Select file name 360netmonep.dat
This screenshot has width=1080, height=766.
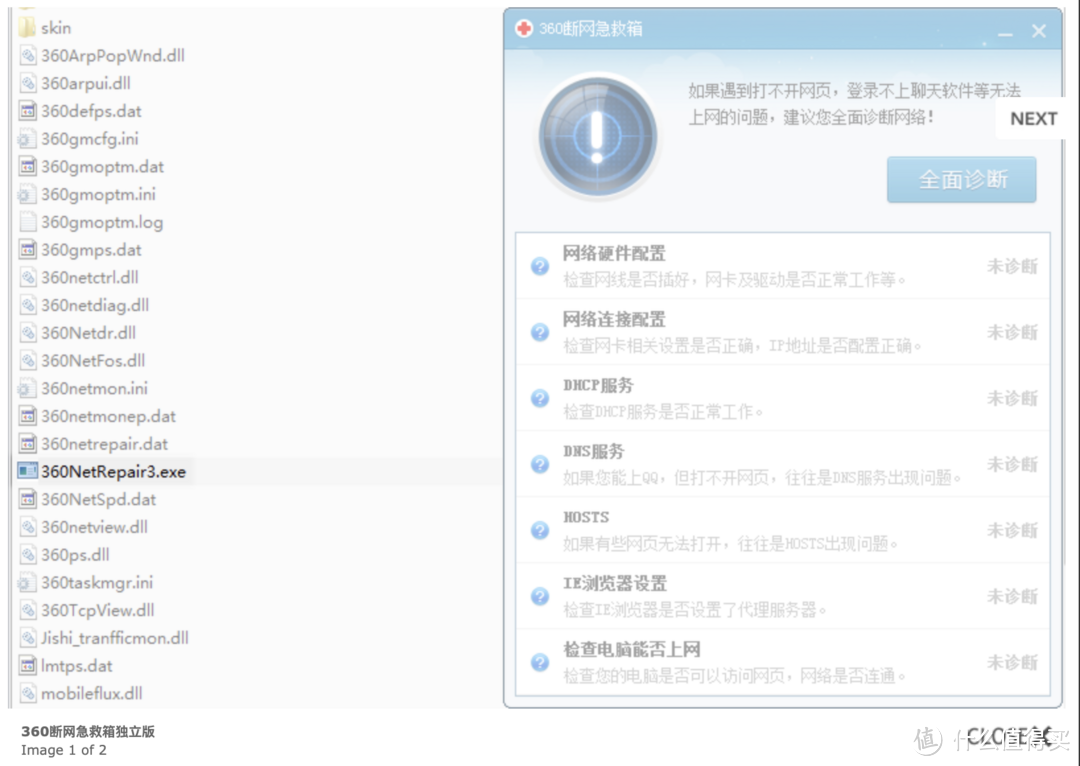108,416
